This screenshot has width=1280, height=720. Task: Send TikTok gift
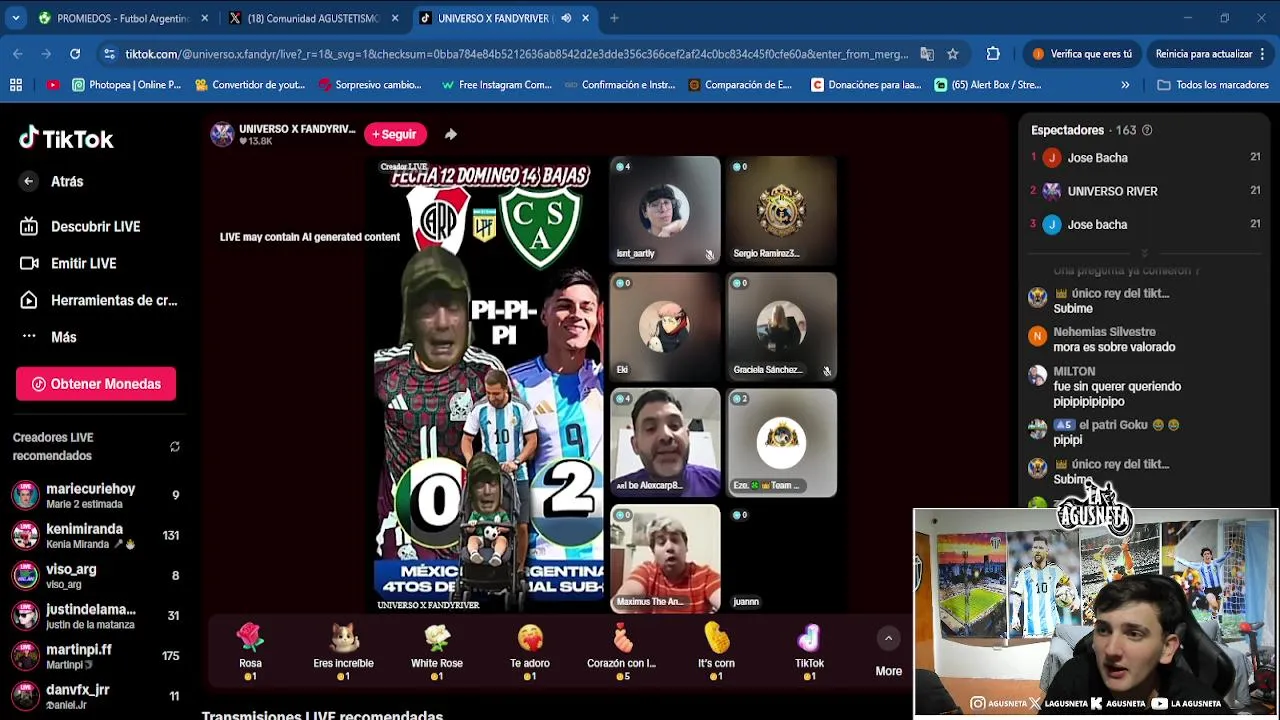[809, 651]
